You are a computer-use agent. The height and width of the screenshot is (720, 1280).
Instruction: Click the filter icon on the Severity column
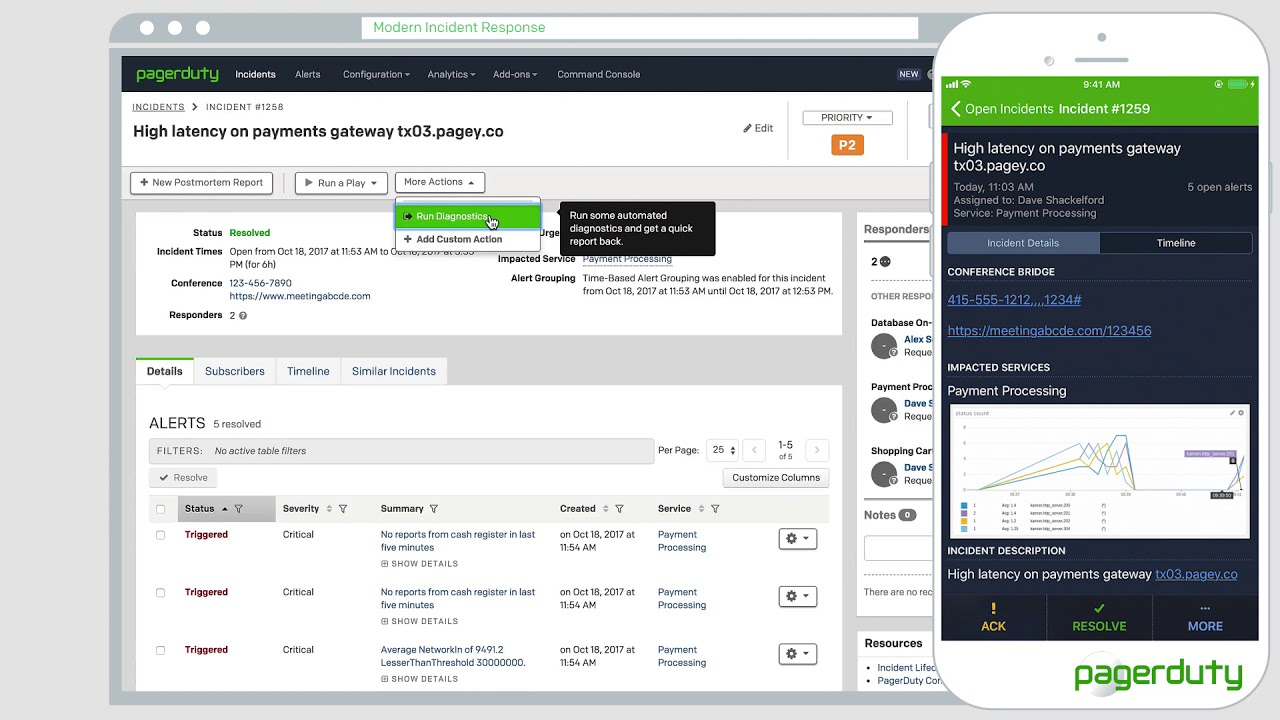343,508
